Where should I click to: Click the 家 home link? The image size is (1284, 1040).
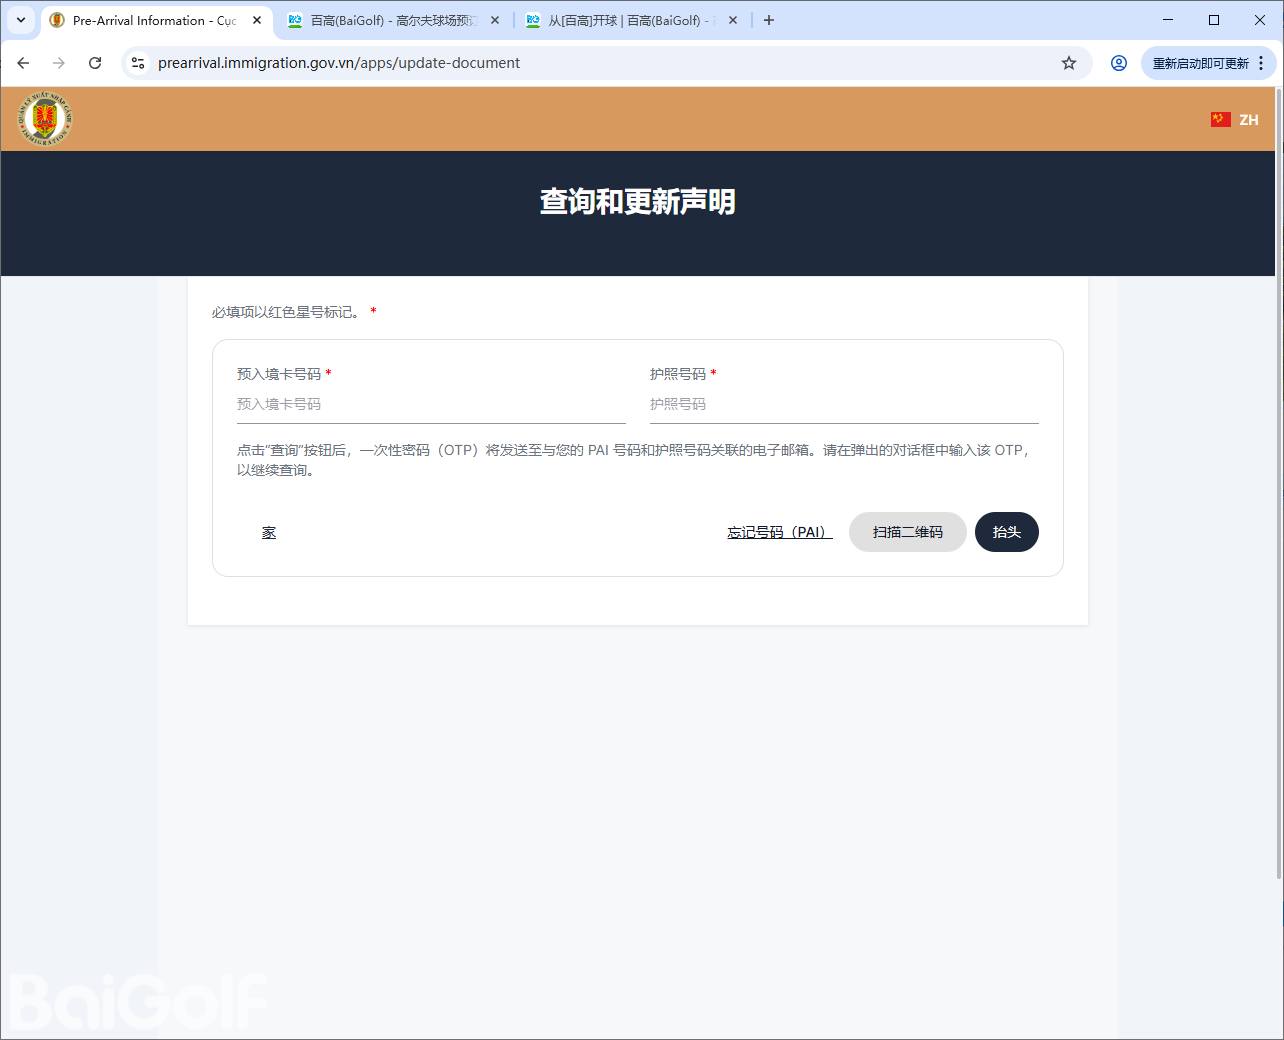269,532
